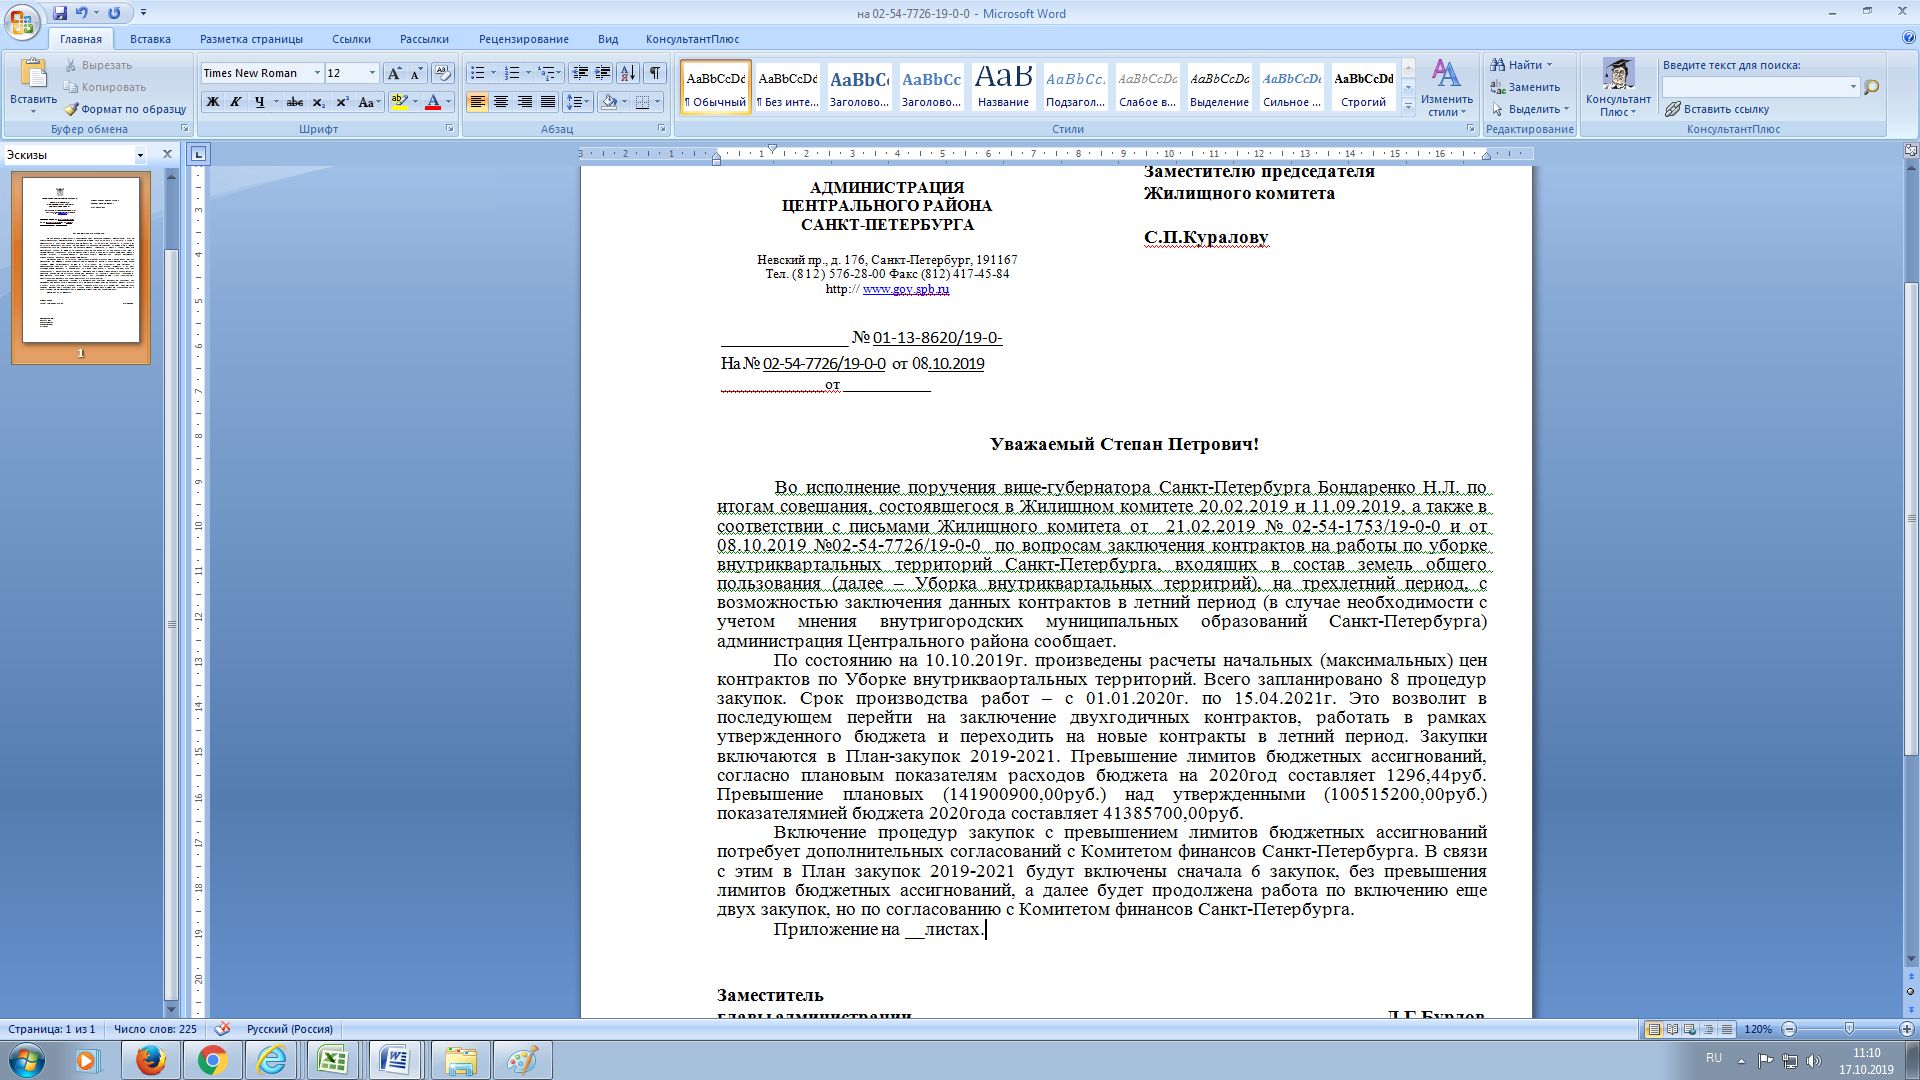Apply the Строгий (Strong) style
The height and width of the screenshot is (1080, 1920).
pos(1363,87)
